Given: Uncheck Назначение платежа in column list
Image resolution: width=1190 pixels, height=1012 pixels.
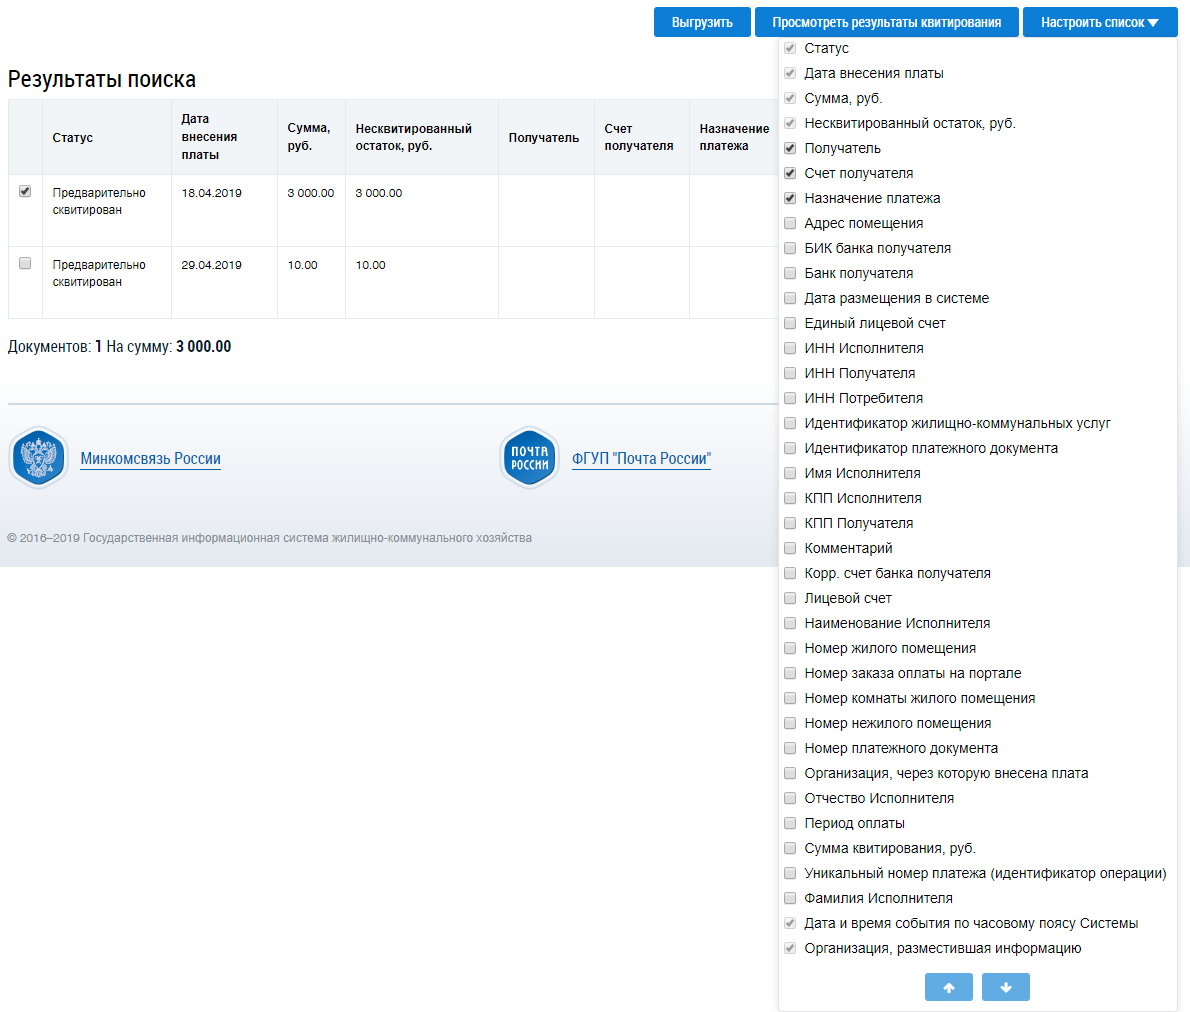Looking at the screenshot, I should click(x=790, y=198).
